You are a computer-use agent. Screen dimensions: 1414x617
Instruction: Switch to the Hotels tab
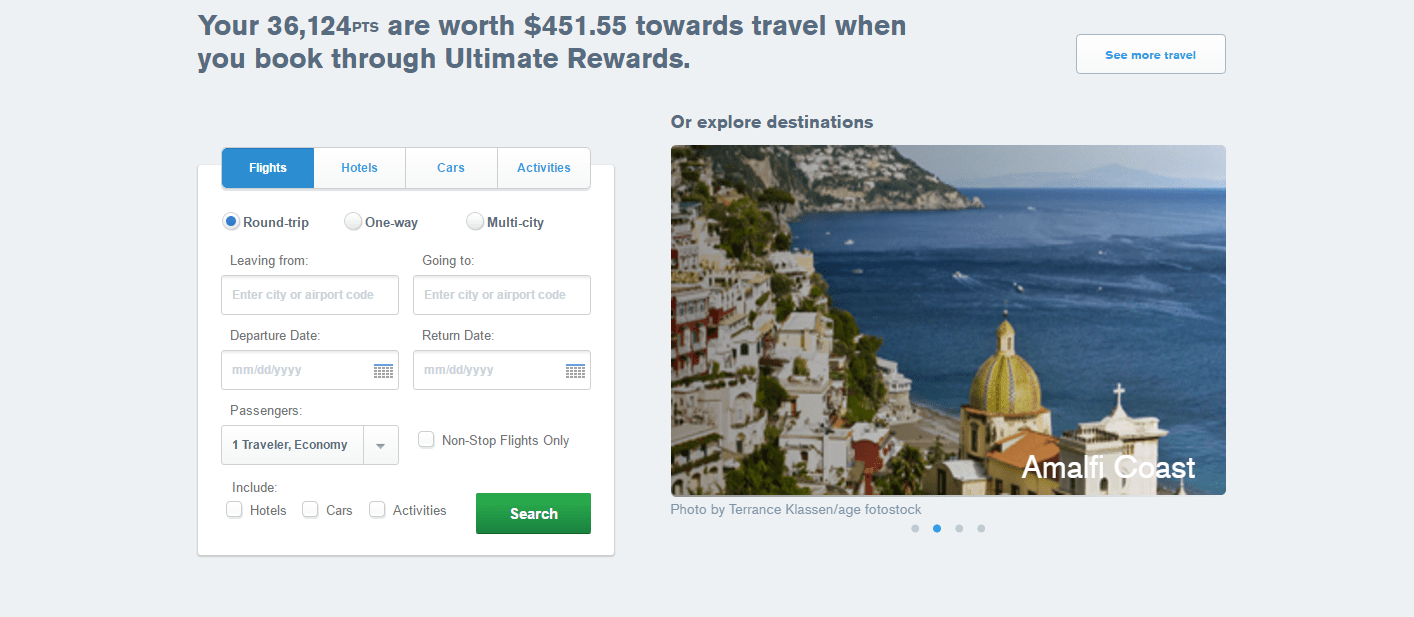tap(359, 167)
